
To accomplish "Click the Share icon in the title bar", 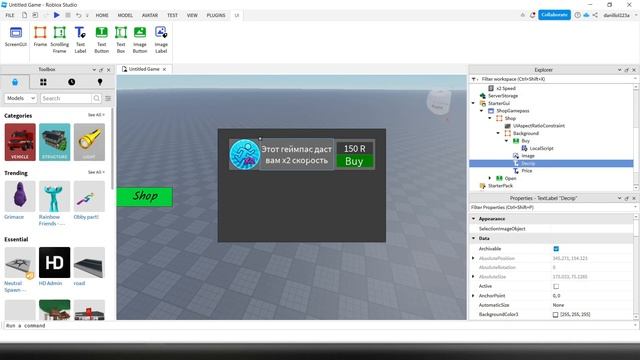I will coord(595,15).
